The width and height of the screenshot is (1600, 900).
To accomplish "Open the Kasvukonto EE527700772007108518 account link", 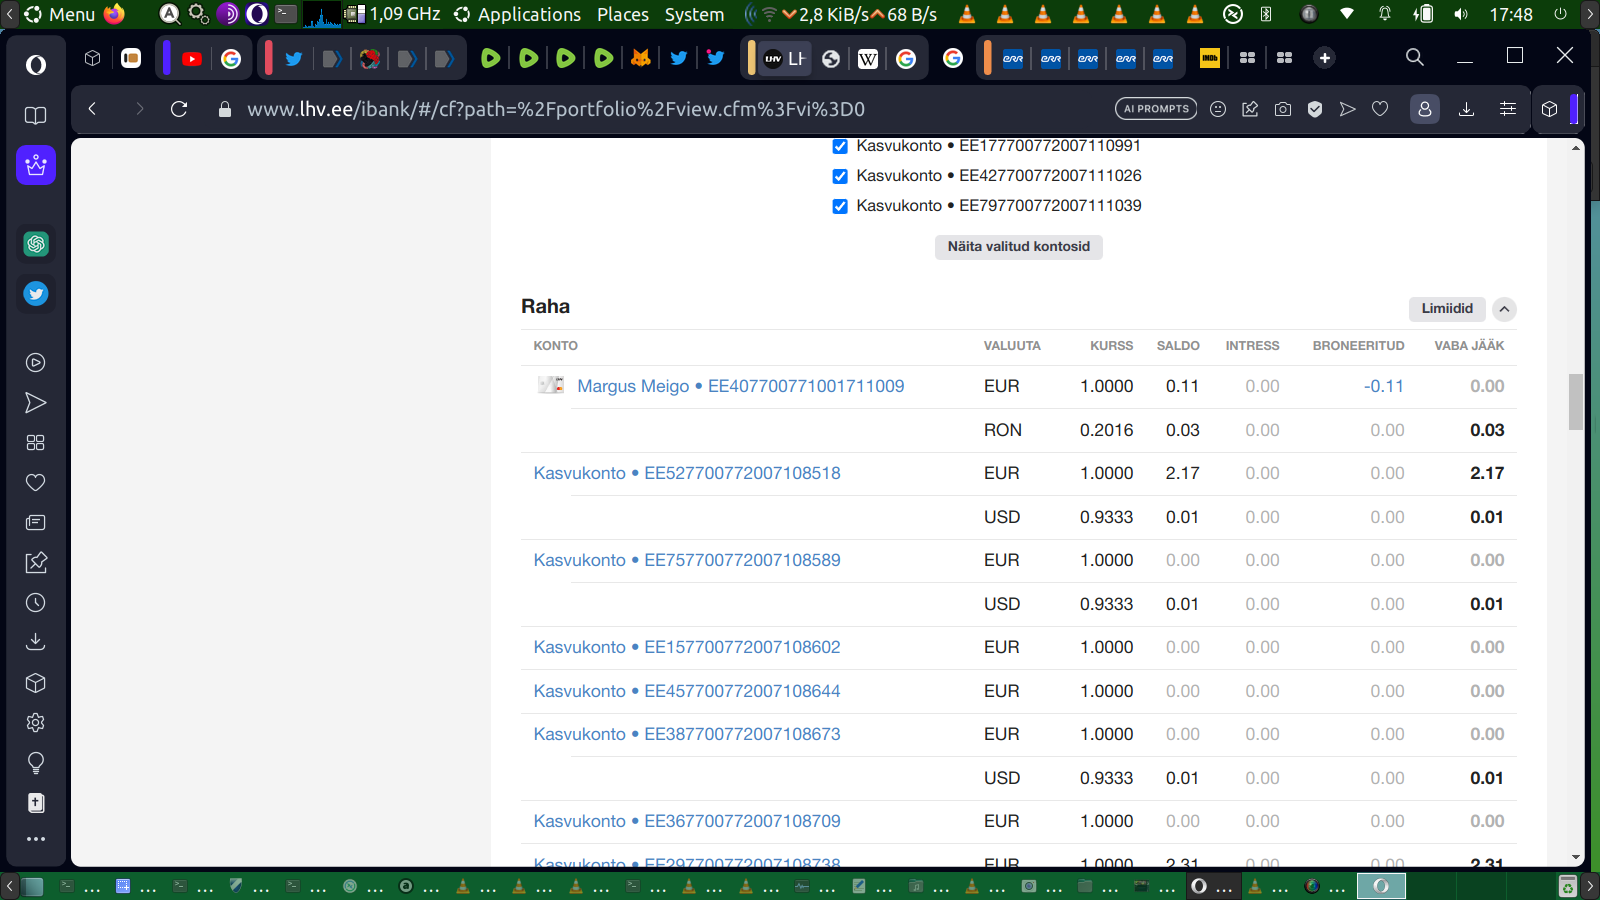I will 686,473.
